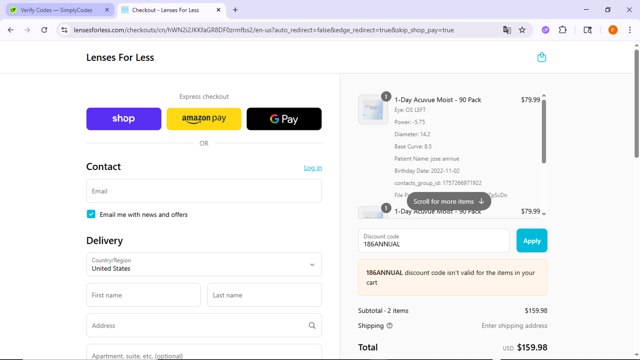Click the Base Curve: 8.5 detail
This screenshot has width=640, height=360.
click(x=413, y=147)
